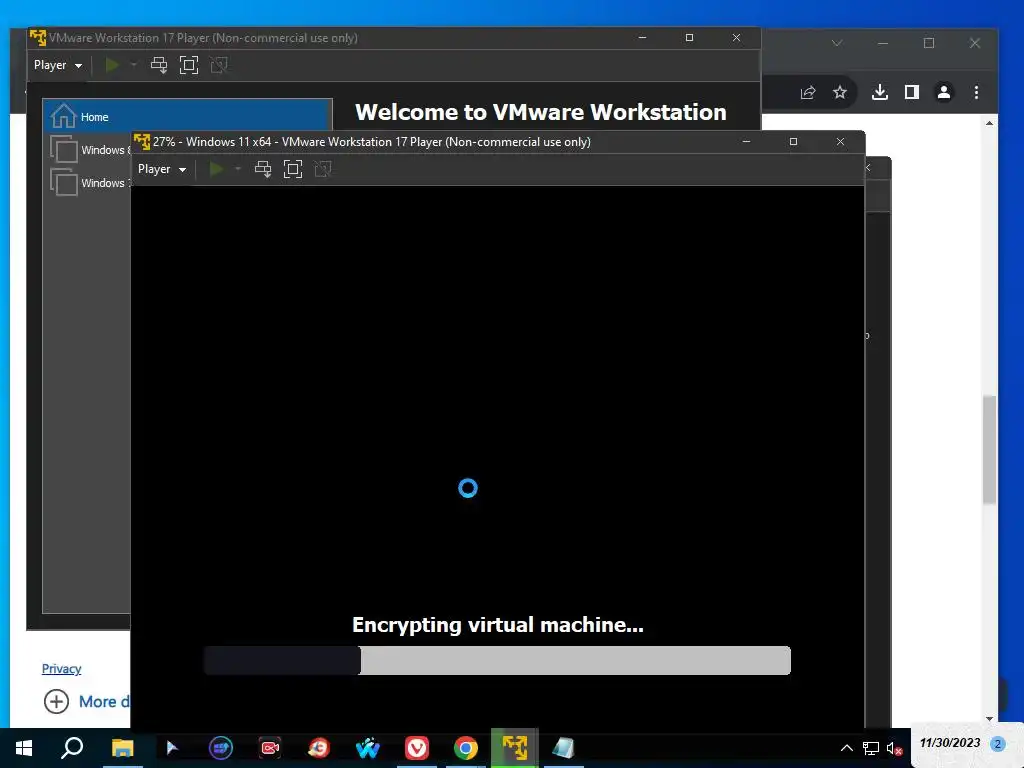
Task: Open the Player menu in back VMware window
Action: 57,65
